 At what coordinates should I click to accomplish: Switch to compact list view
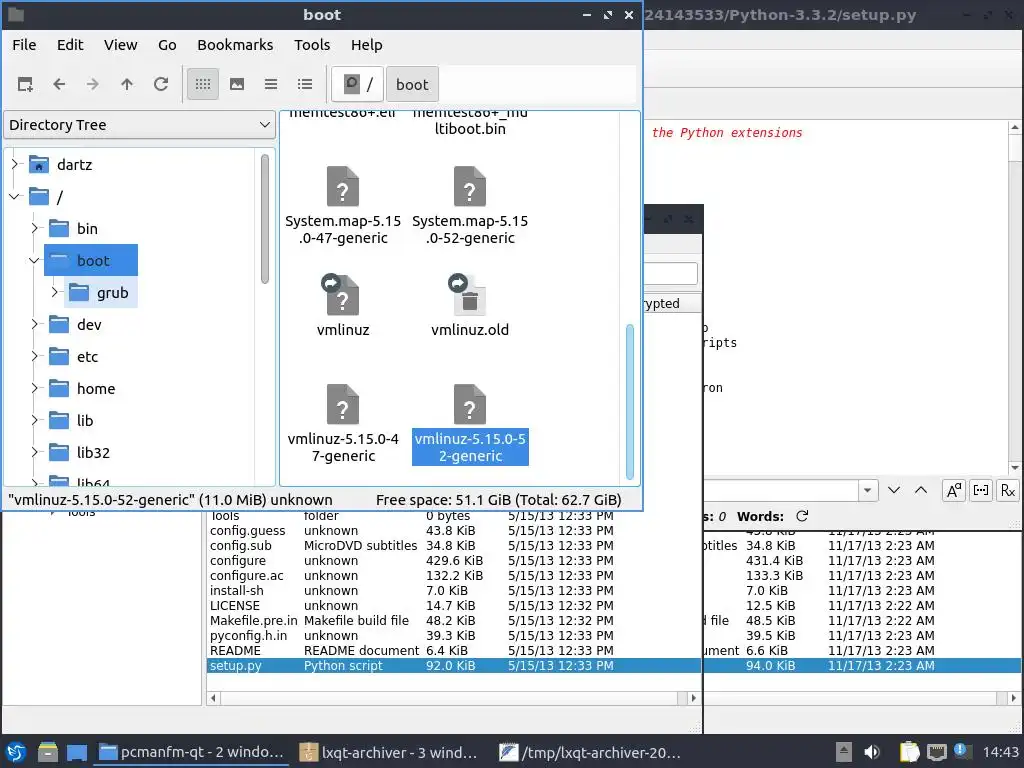[x=271, y=84]
